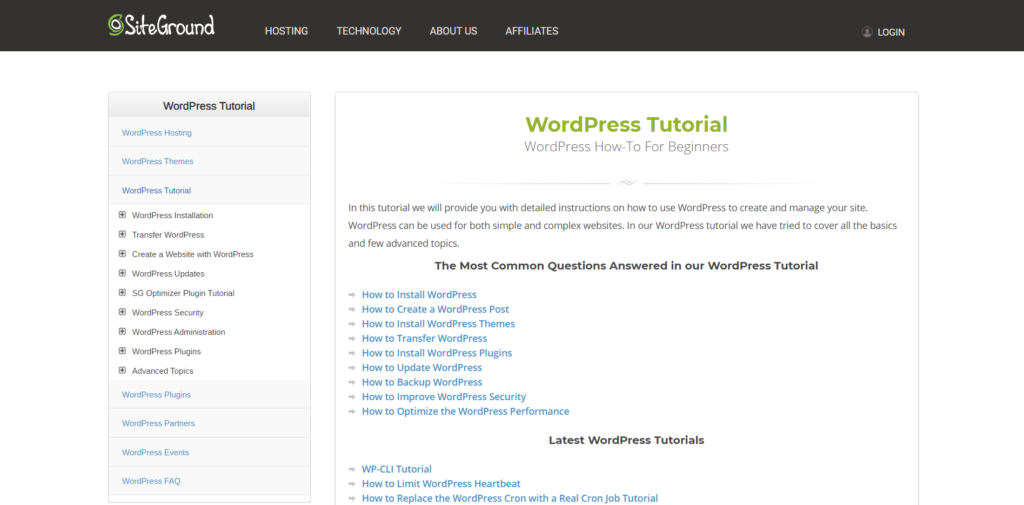The width and height of the screenshot is (1024, 505).
Task: Click the WordPress Updates tree label
Action: click(x=168, y=273)
